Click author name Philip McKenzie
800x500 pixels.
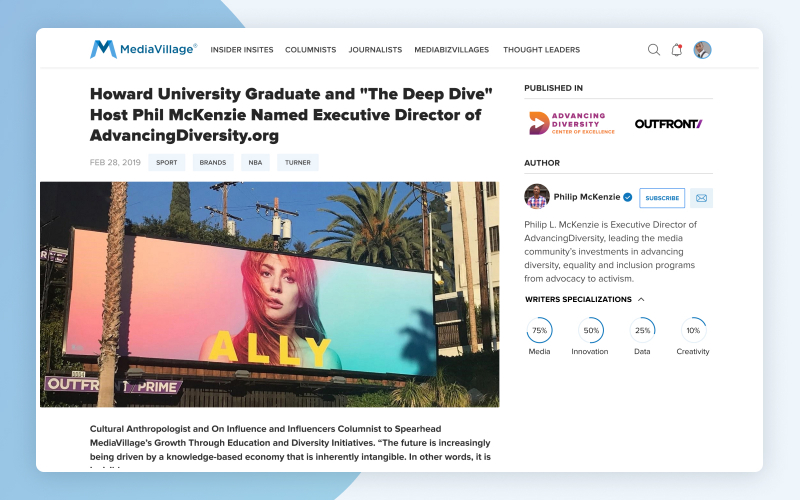[587, 197]
